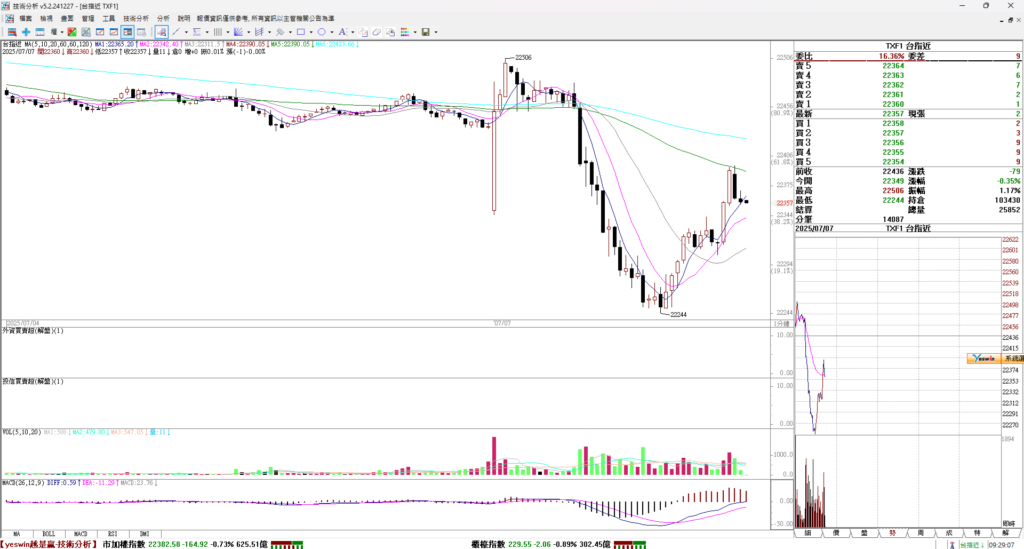This screenshot has height=549, width=1024.
Task: Click the 最高 value 22506
Action: click(893, 191)
